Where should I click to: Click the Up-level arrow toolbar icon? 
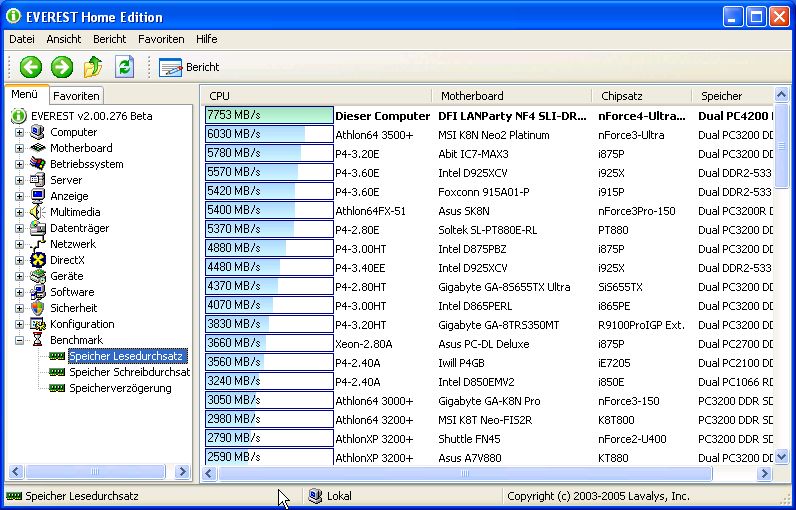[x=93, y=67]
